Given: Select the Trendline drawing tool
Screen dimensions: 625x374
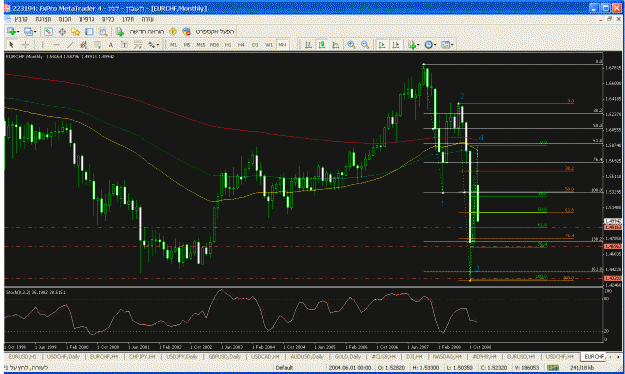Looking at the screenshot, I should (70, 45).
